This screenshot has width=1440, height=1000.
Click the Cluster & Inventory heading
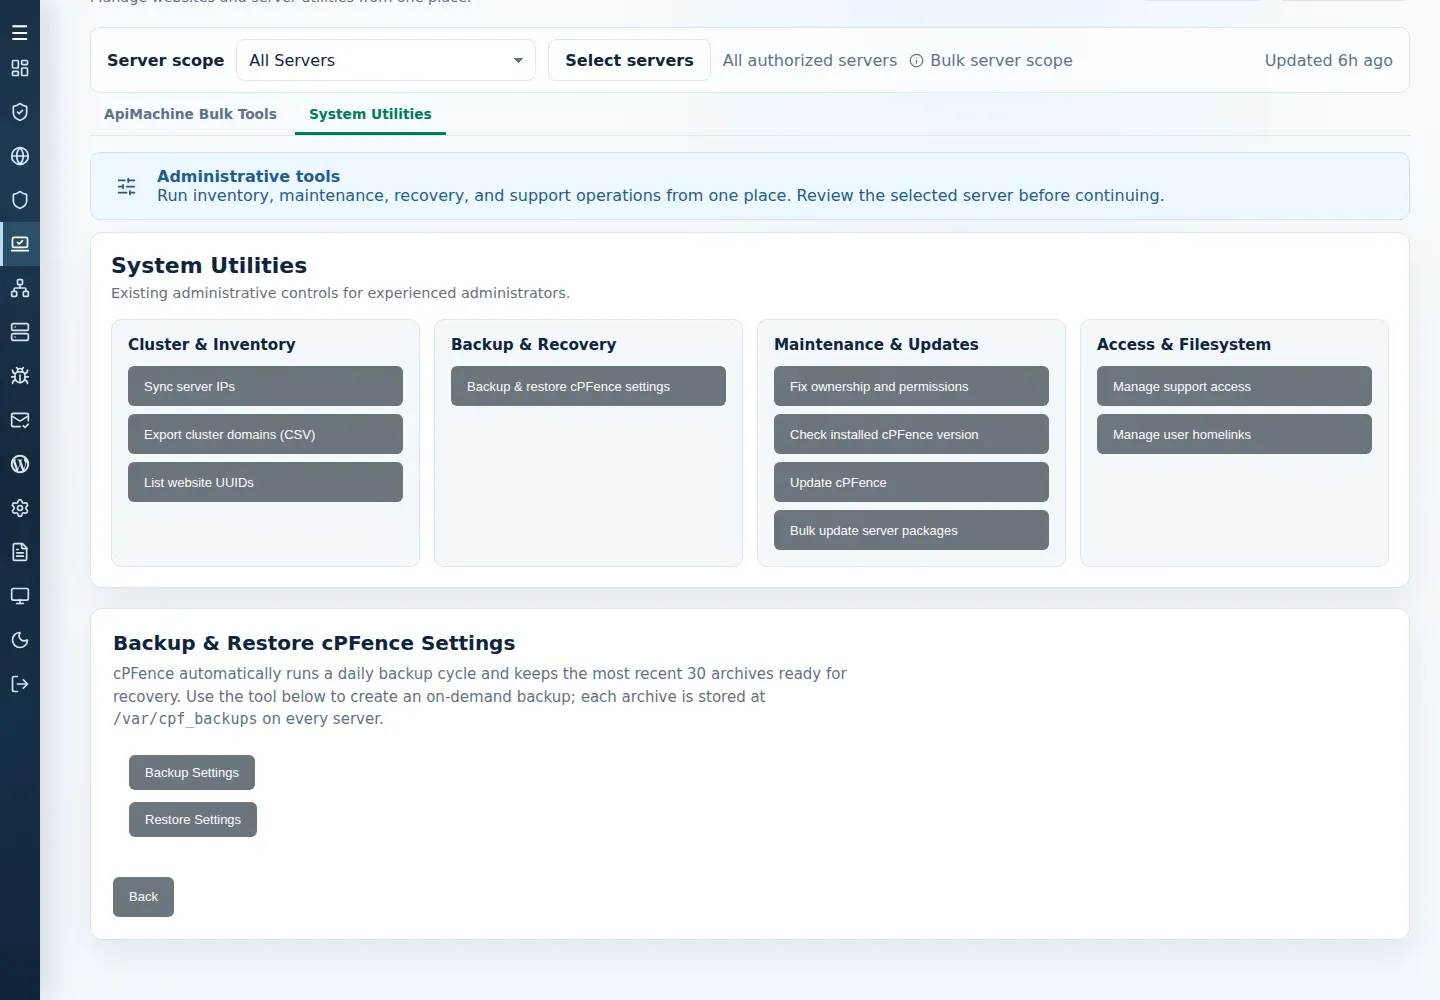[212, 344]
